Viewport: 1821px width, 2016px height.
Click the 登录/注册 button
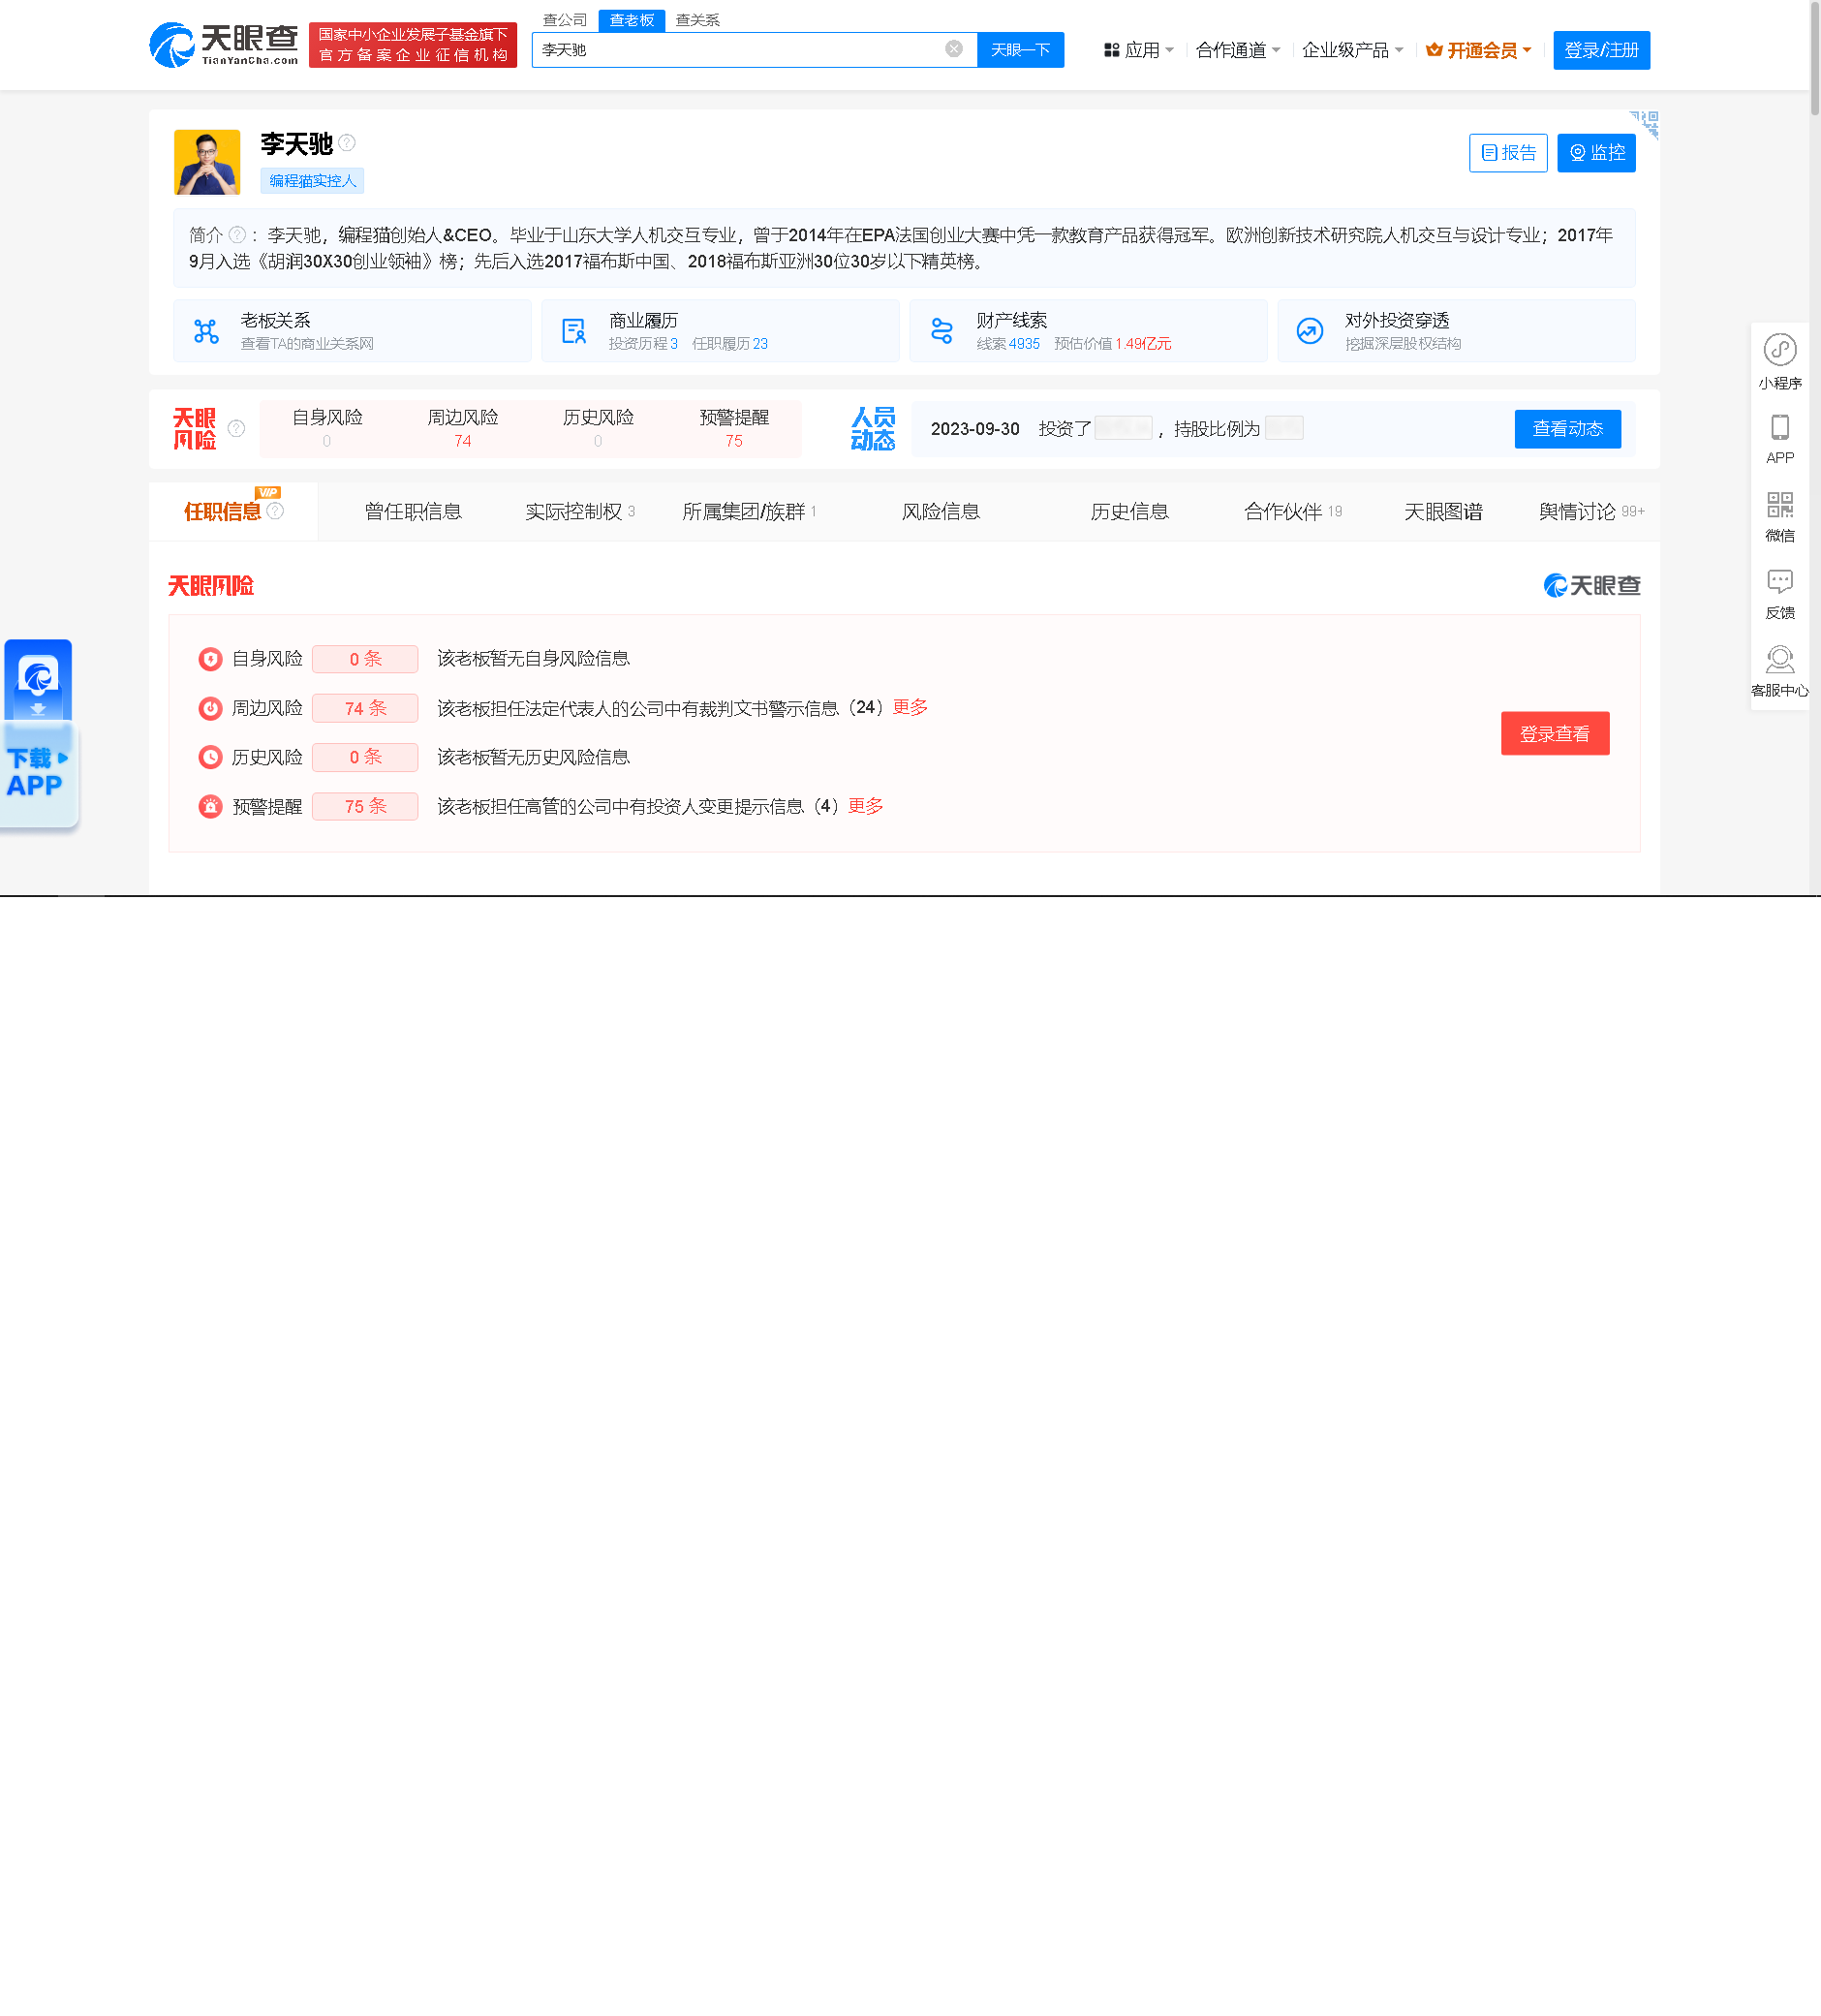click(x=1601, y=50)
